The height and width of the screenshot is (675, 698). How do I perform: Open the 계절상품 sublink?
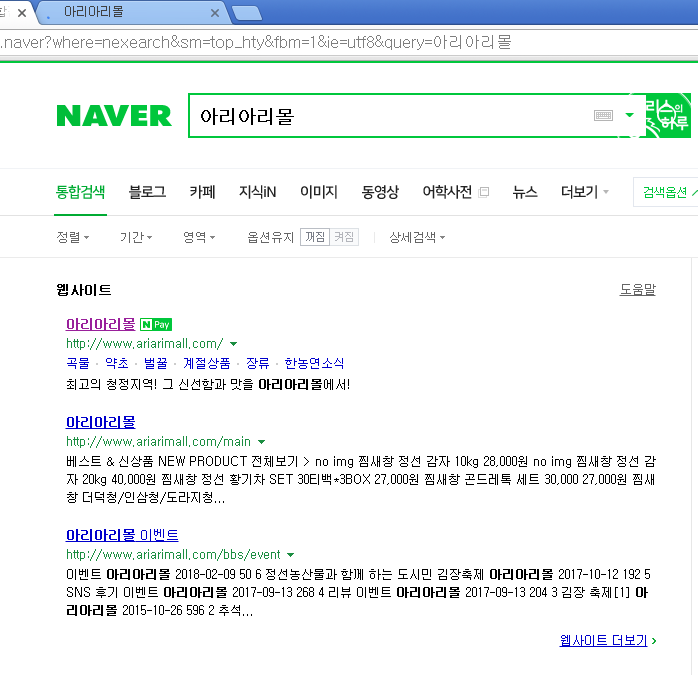[207, 363]
